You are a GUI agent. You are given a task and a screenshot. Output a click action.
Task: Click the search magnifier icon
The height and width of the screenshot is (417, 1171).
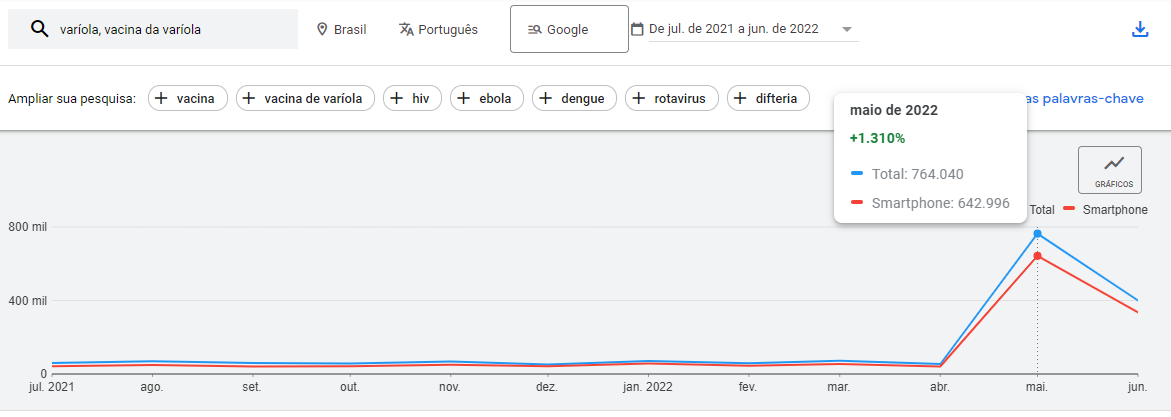[40, 29]
